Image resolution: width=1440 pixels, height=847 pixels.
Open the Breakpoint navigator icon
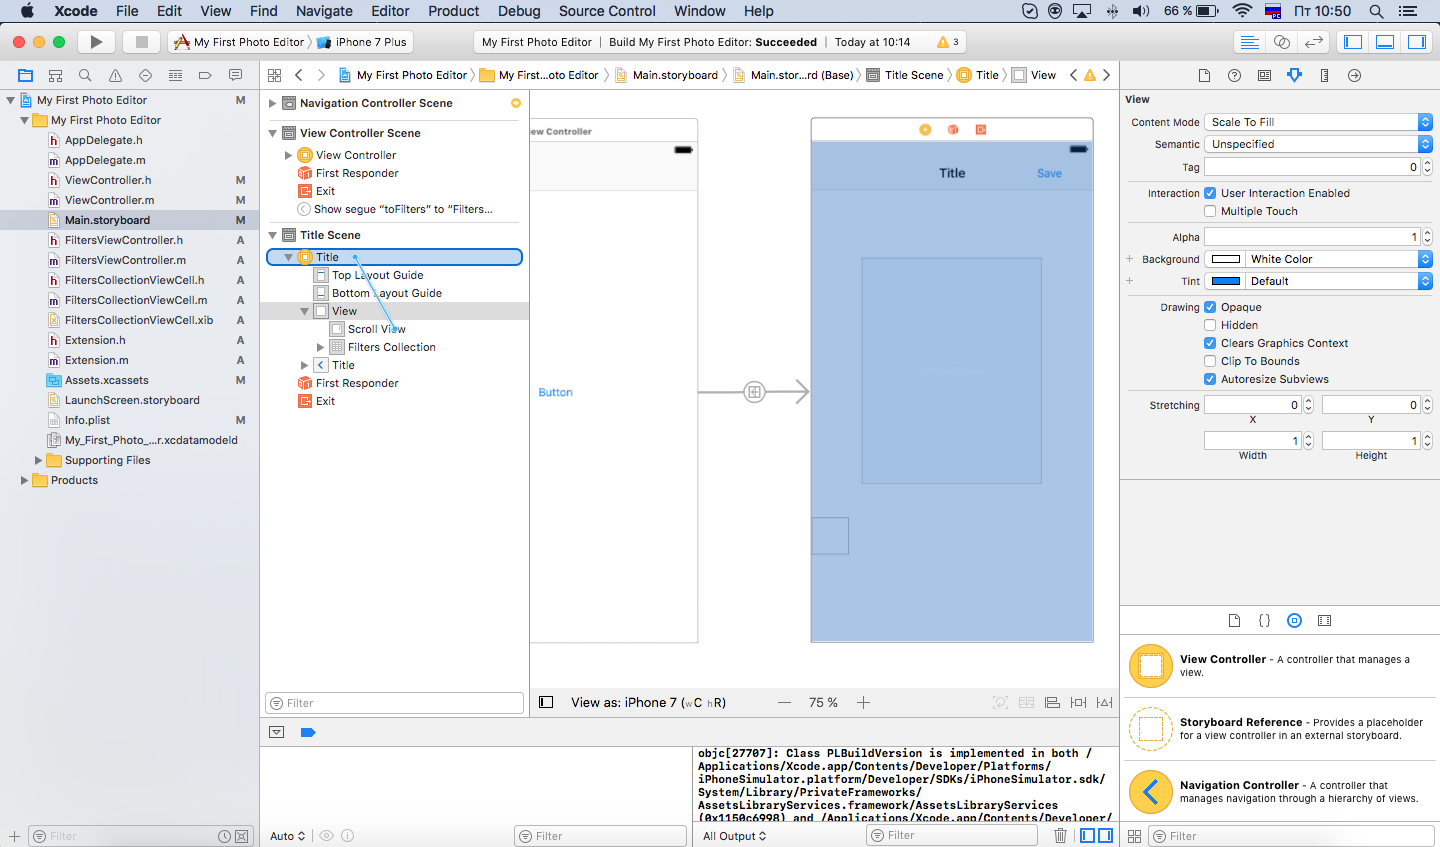(206, 75)
